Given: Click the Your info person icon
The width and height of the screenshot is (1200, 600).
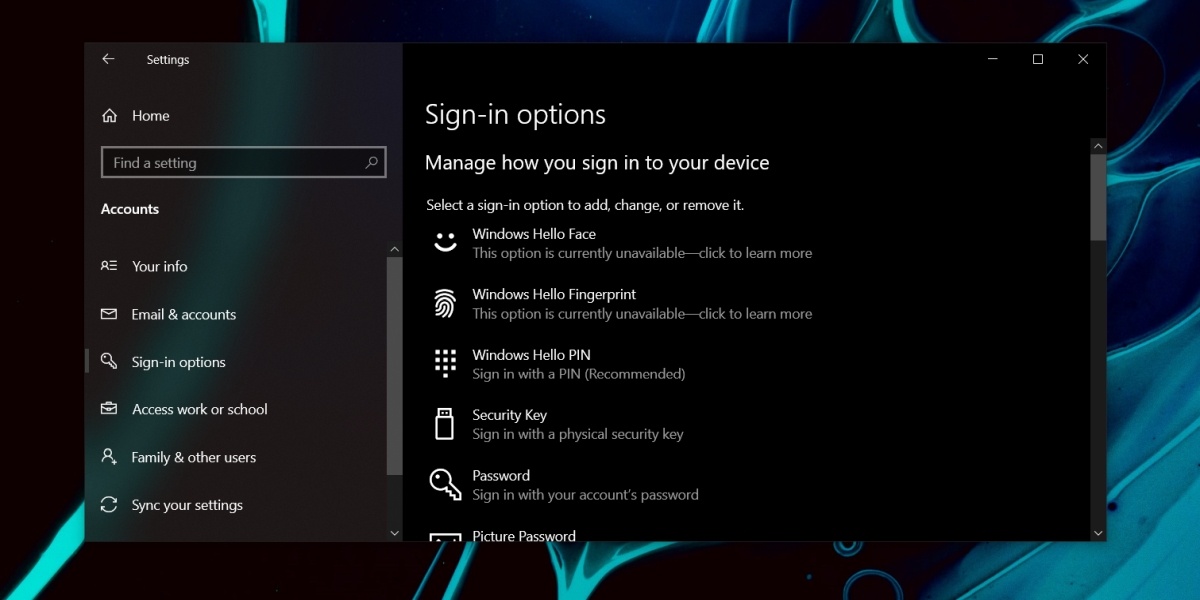Looking at the screenshot, I should coord(109,266).
